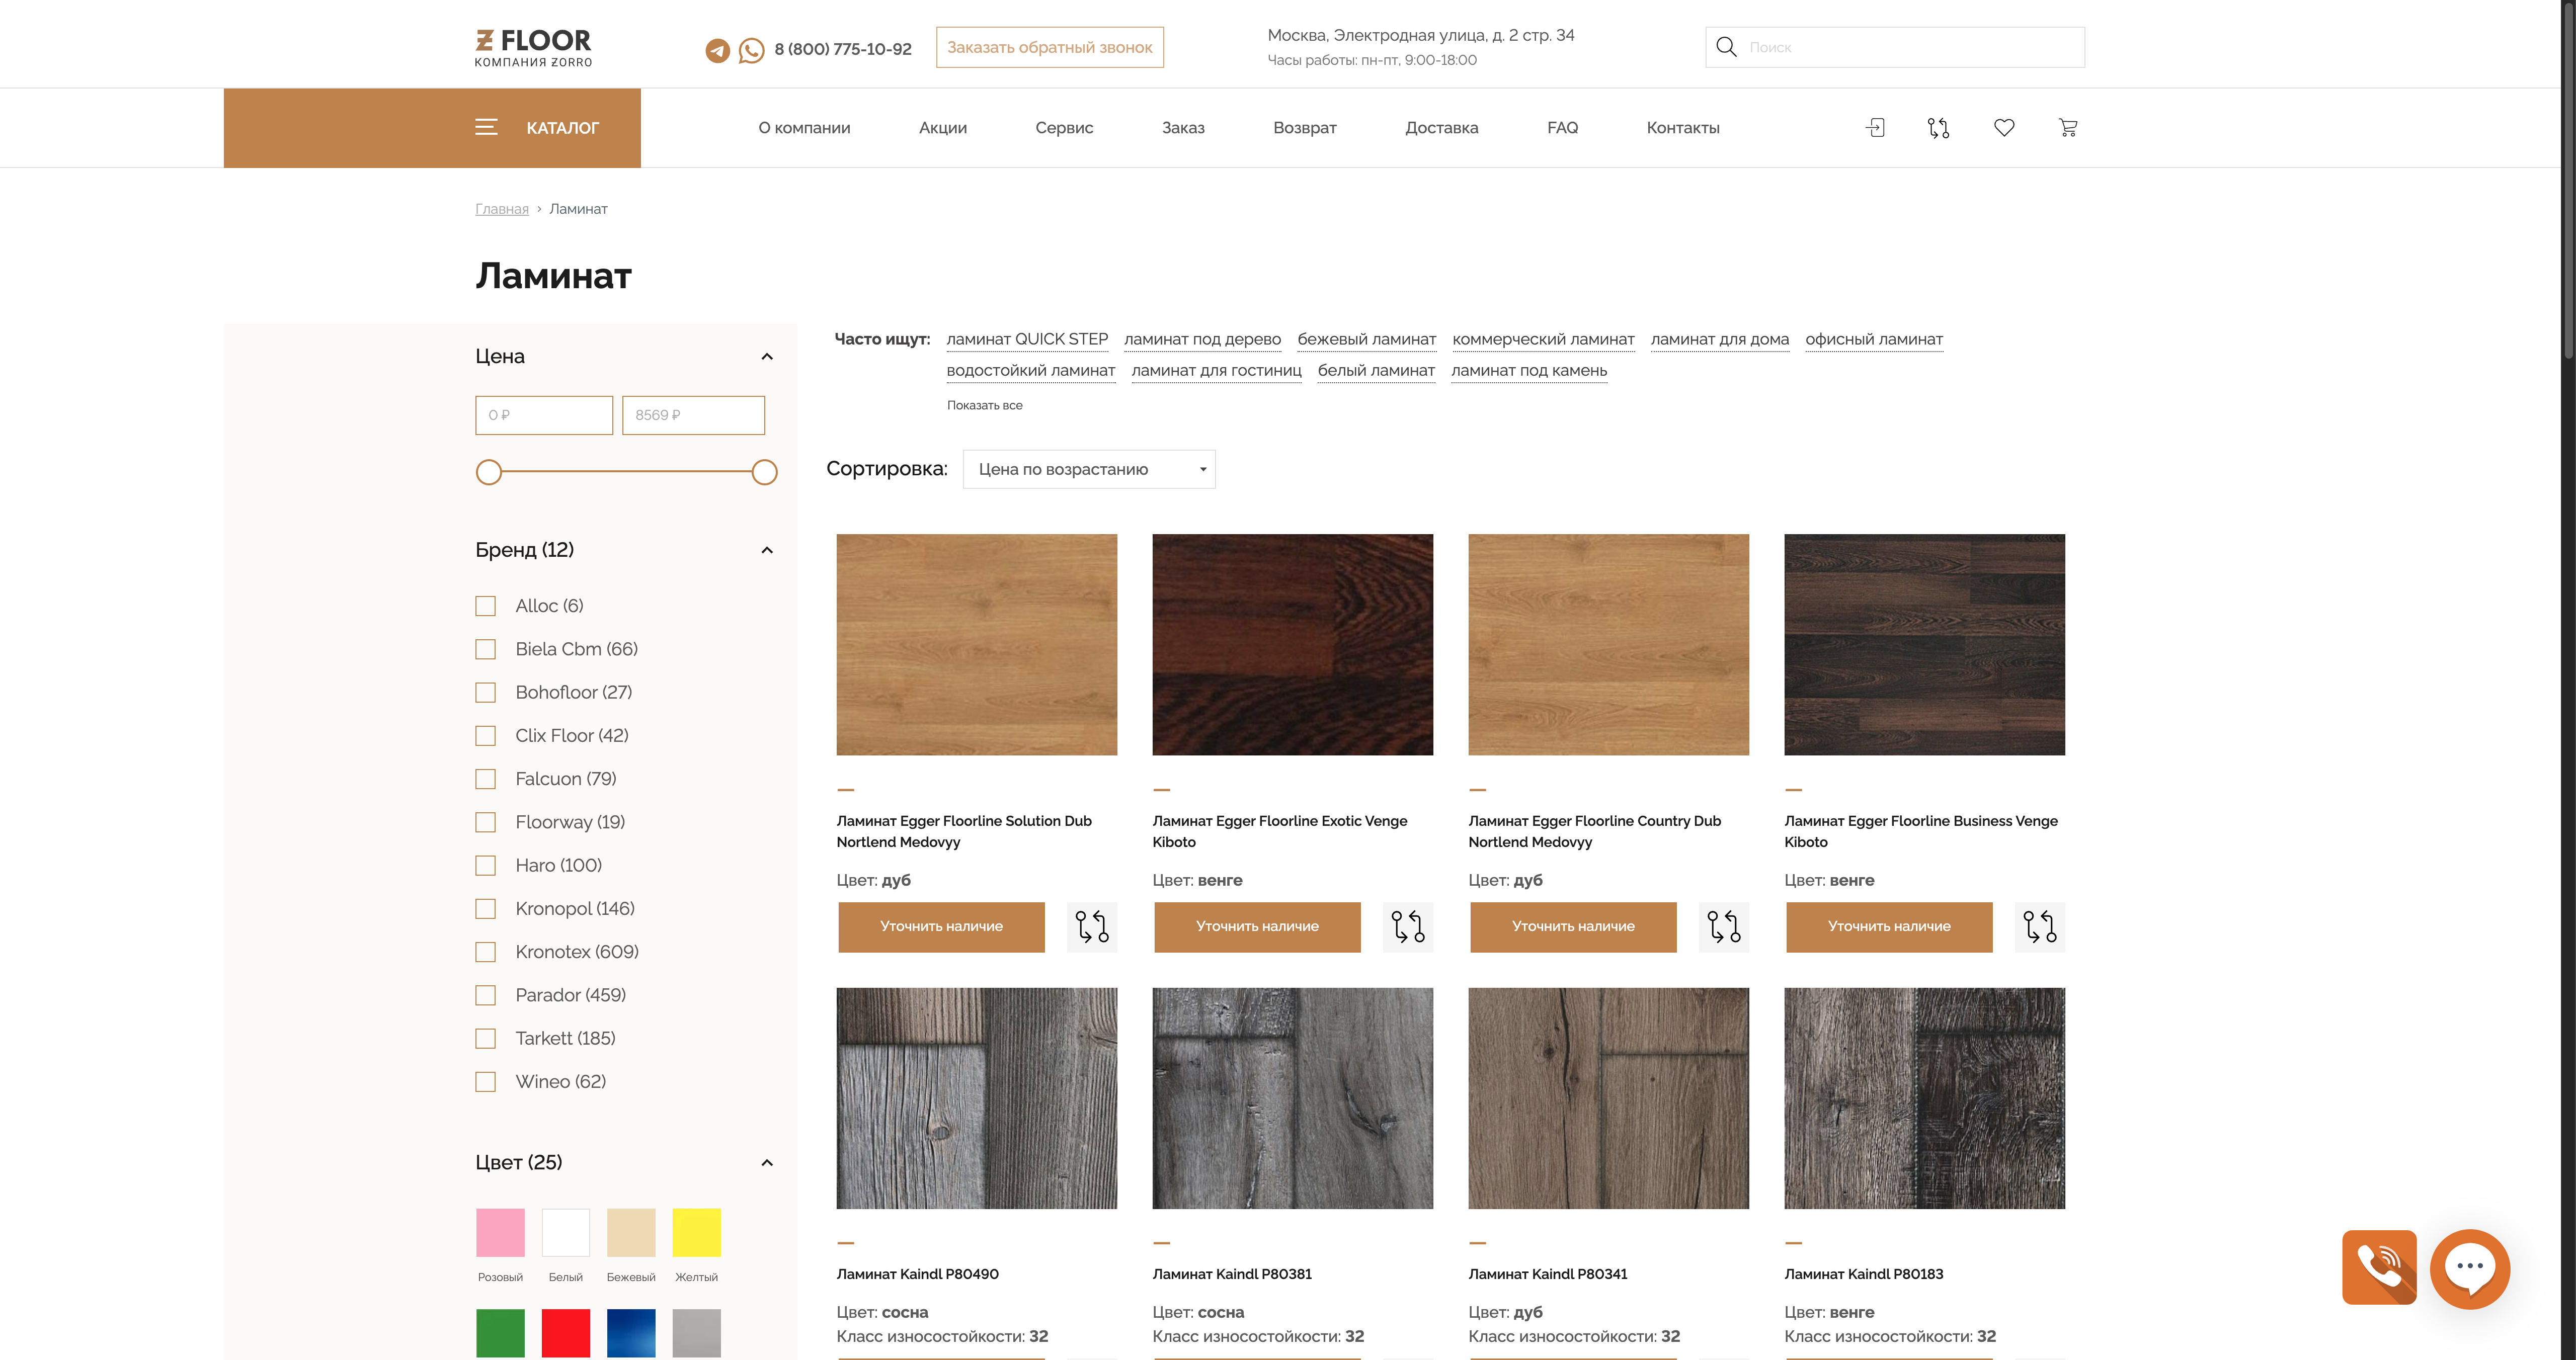Open the WhatsApp contact icon
The image size is (2576, 1360).
[751, 50]
